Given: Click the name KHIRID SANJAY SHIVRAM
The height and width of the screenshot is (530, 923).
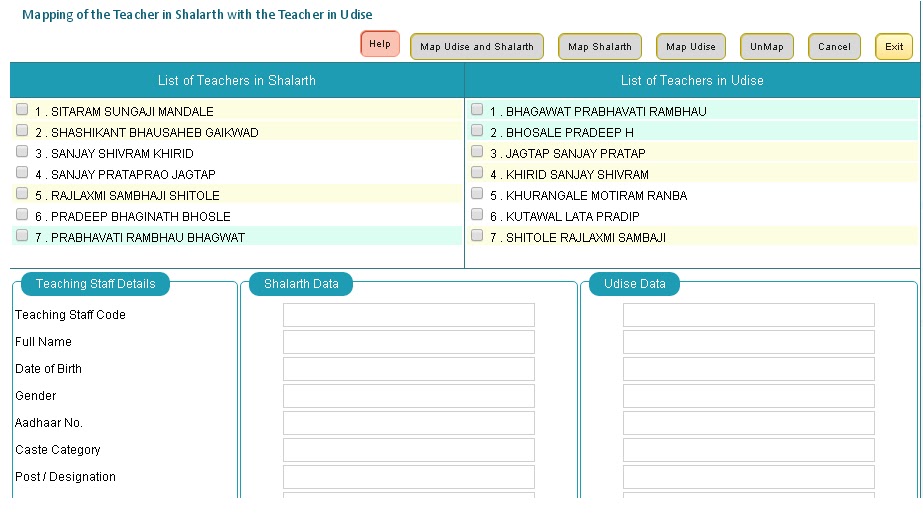Looking at the screenshot, I should [577, 175].
